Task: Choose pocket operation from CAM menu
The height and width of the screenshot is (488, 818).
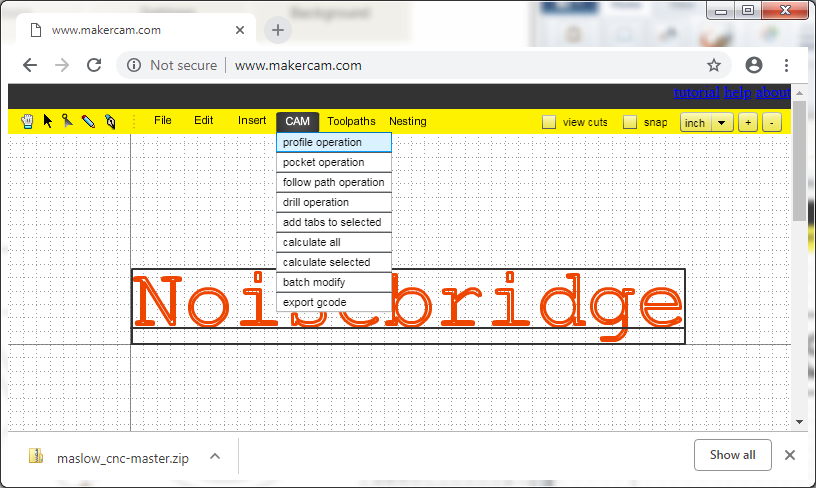Action: [333, 162]
